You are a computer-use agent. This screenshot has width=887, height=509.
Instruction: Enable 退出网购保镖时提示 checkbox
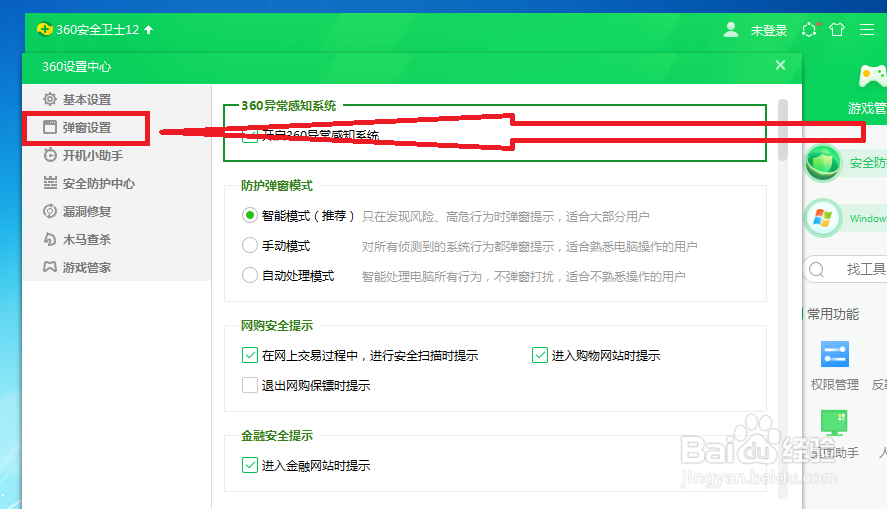(x=249, y=385)
